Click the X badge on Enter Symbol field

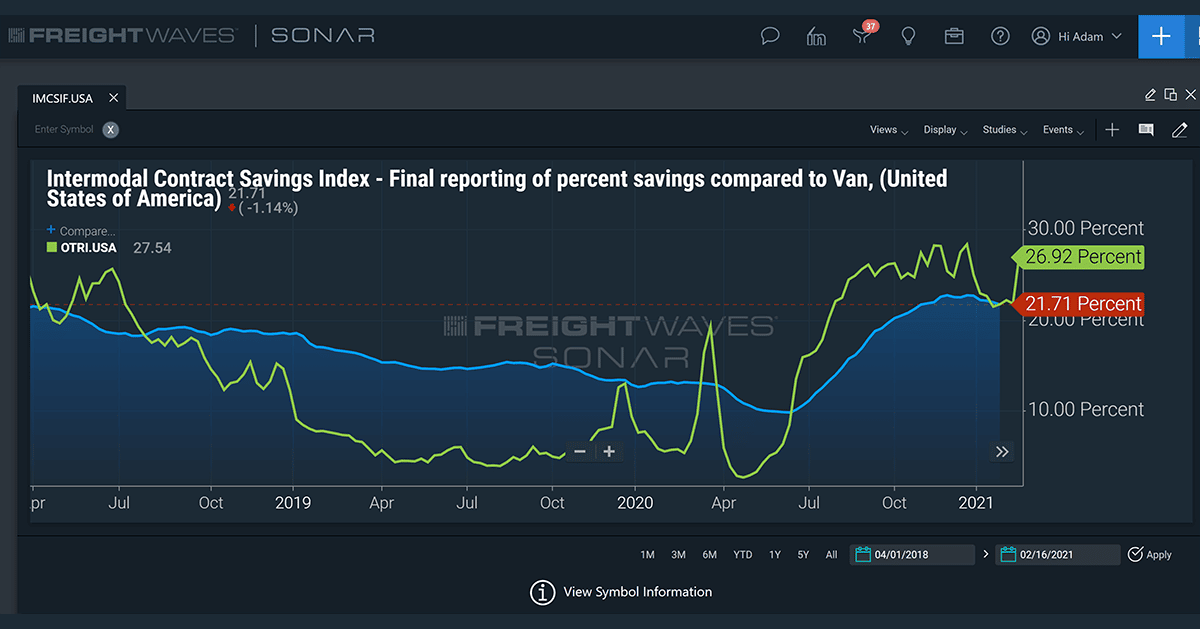110,129
